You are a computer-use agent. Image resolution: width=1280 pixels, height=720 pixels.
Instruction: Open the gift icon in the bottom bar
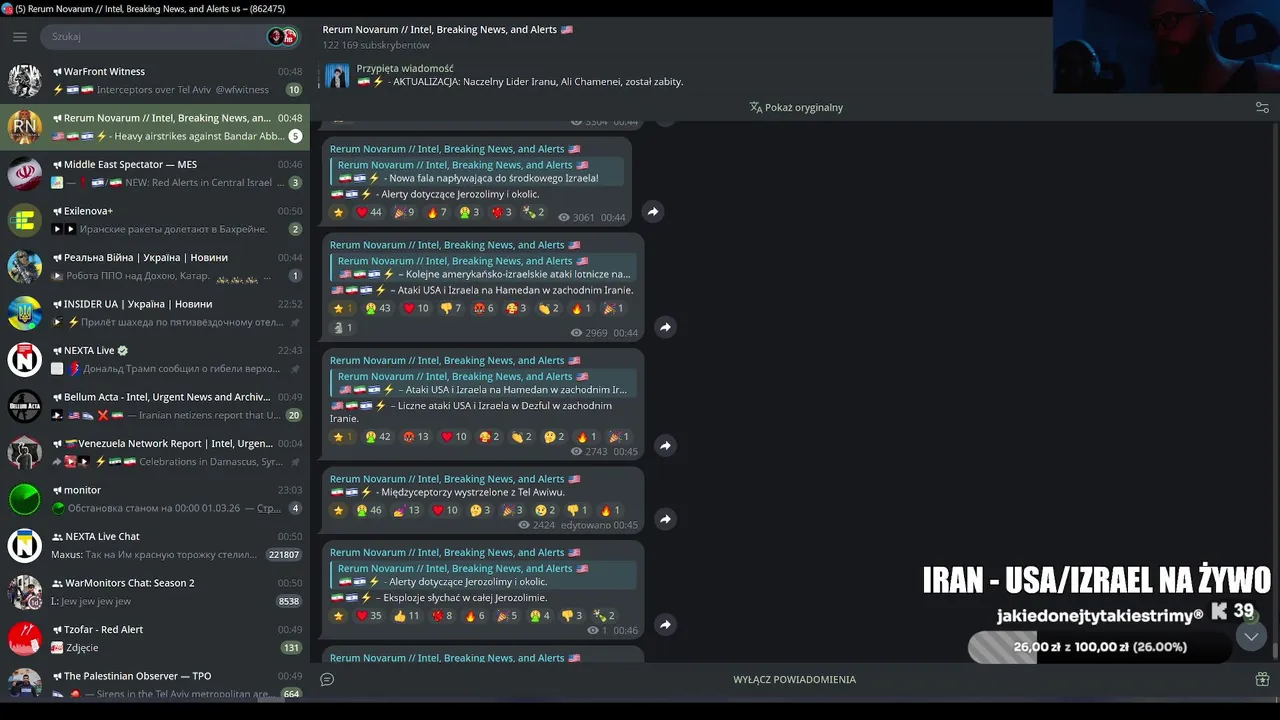pyautogui.click(x=1262, y=679)
